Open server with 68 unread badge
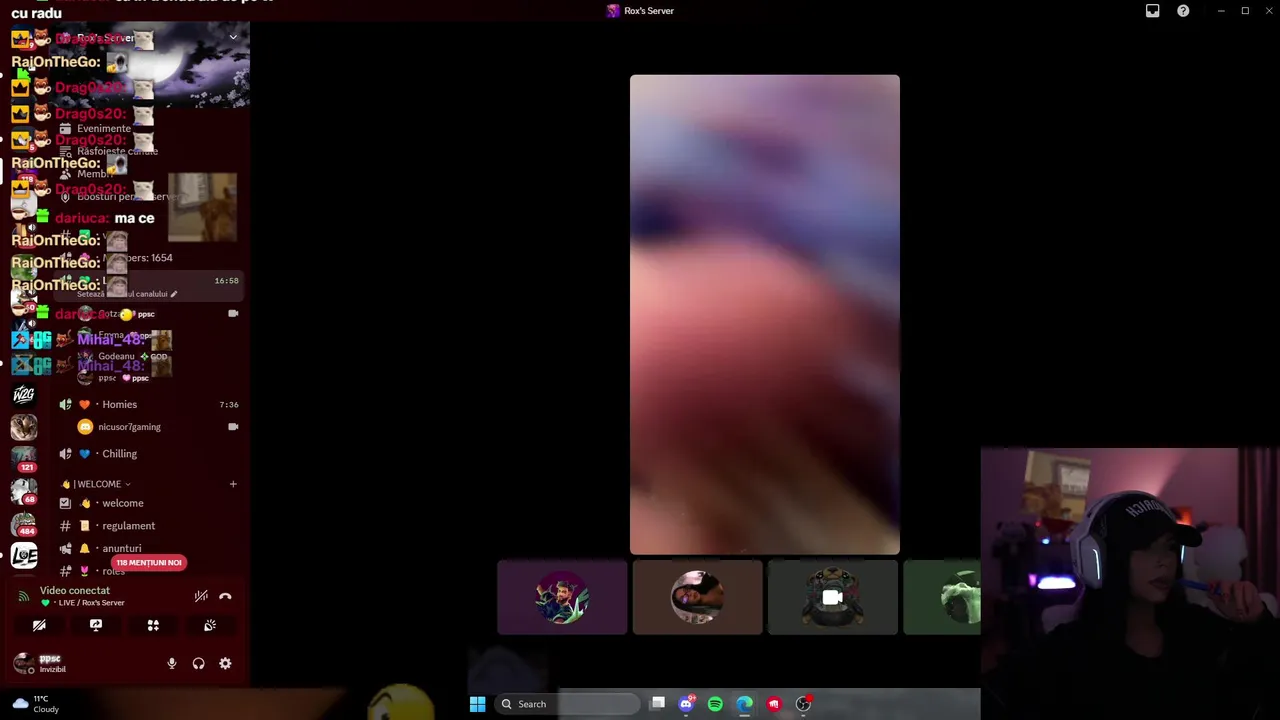Screen dimensions: 1280x720 pyautogui.click(x=24, y=491)
